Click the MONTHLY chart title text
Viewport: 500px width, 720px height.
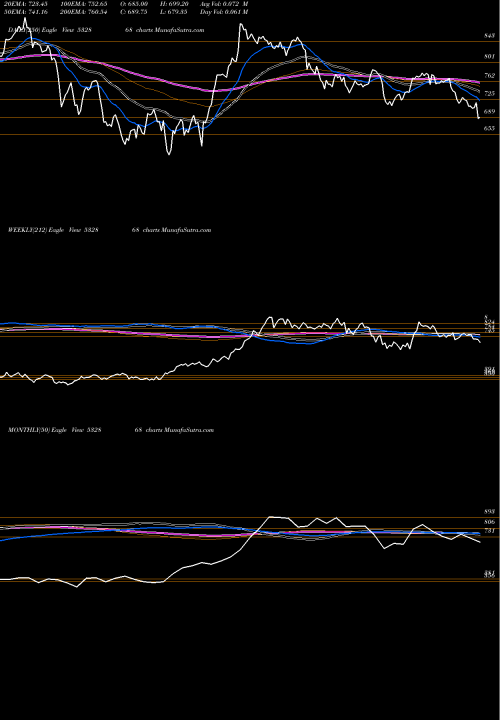coord(111,430)
